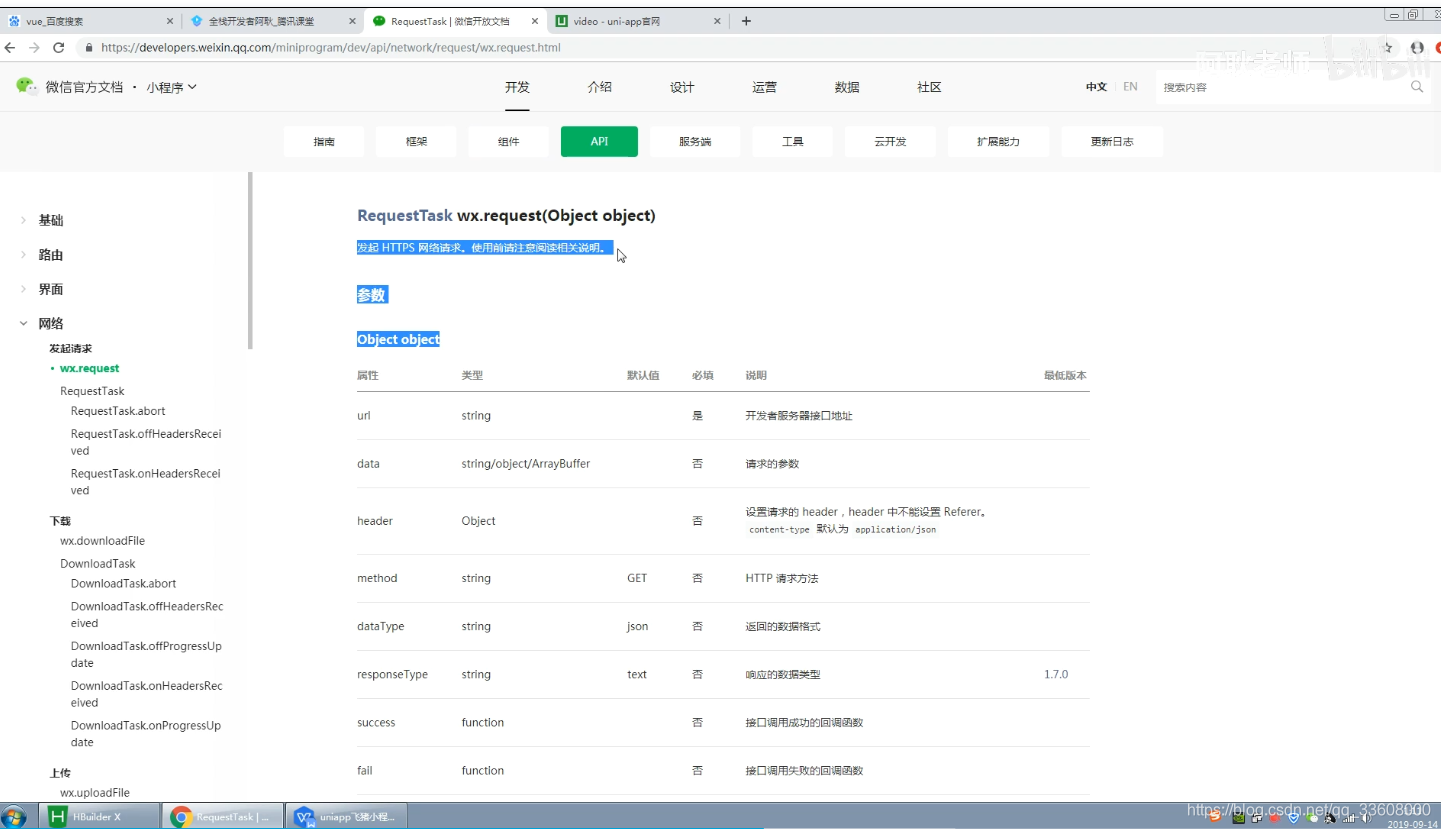The width and height of the screenshot is (1441, 829).
Task: Click the browser address bar URL
Action: (330, 47)
